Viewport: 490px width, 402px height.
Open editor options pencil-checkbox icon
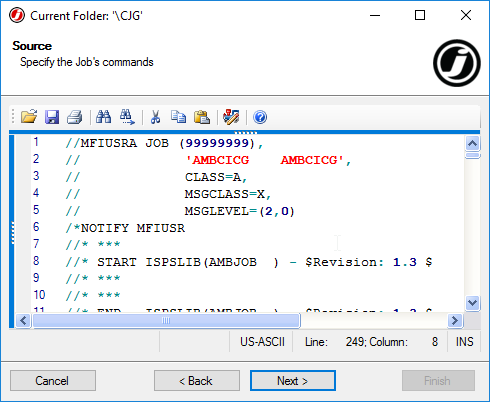pos(231,117)
